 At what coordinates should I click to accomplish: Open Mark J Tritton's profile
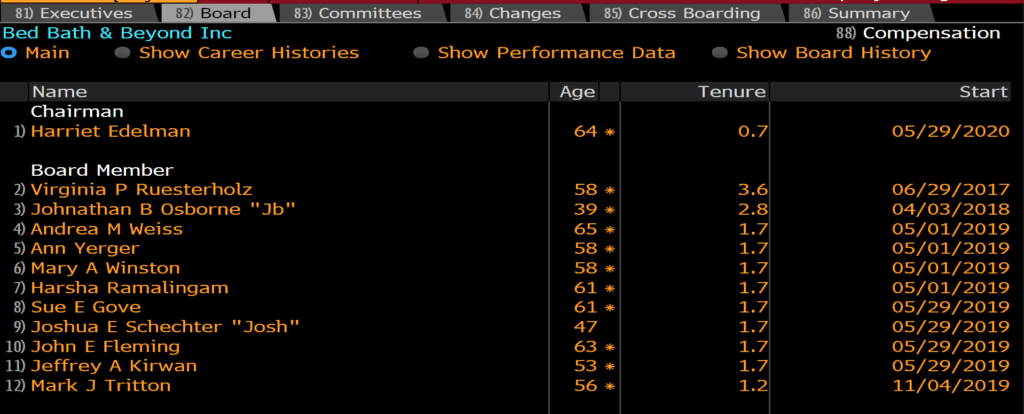point(101,386)
